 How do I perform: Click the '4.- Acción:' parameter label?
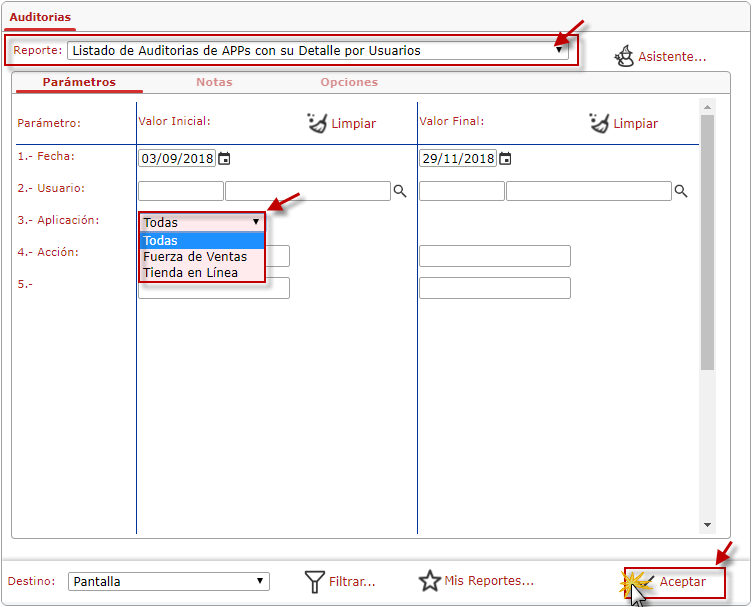point(48,252)
